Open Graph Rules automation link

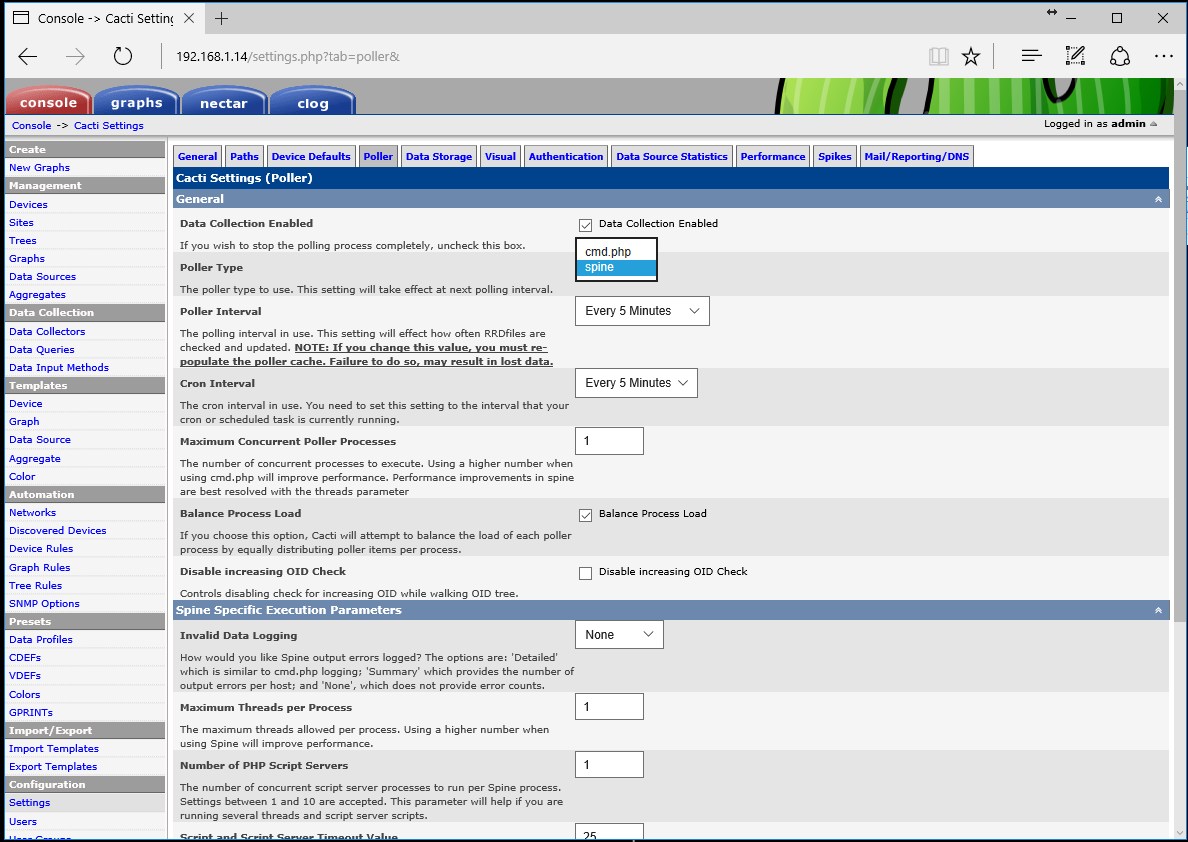pyautogui.click(x=39, y=567)
